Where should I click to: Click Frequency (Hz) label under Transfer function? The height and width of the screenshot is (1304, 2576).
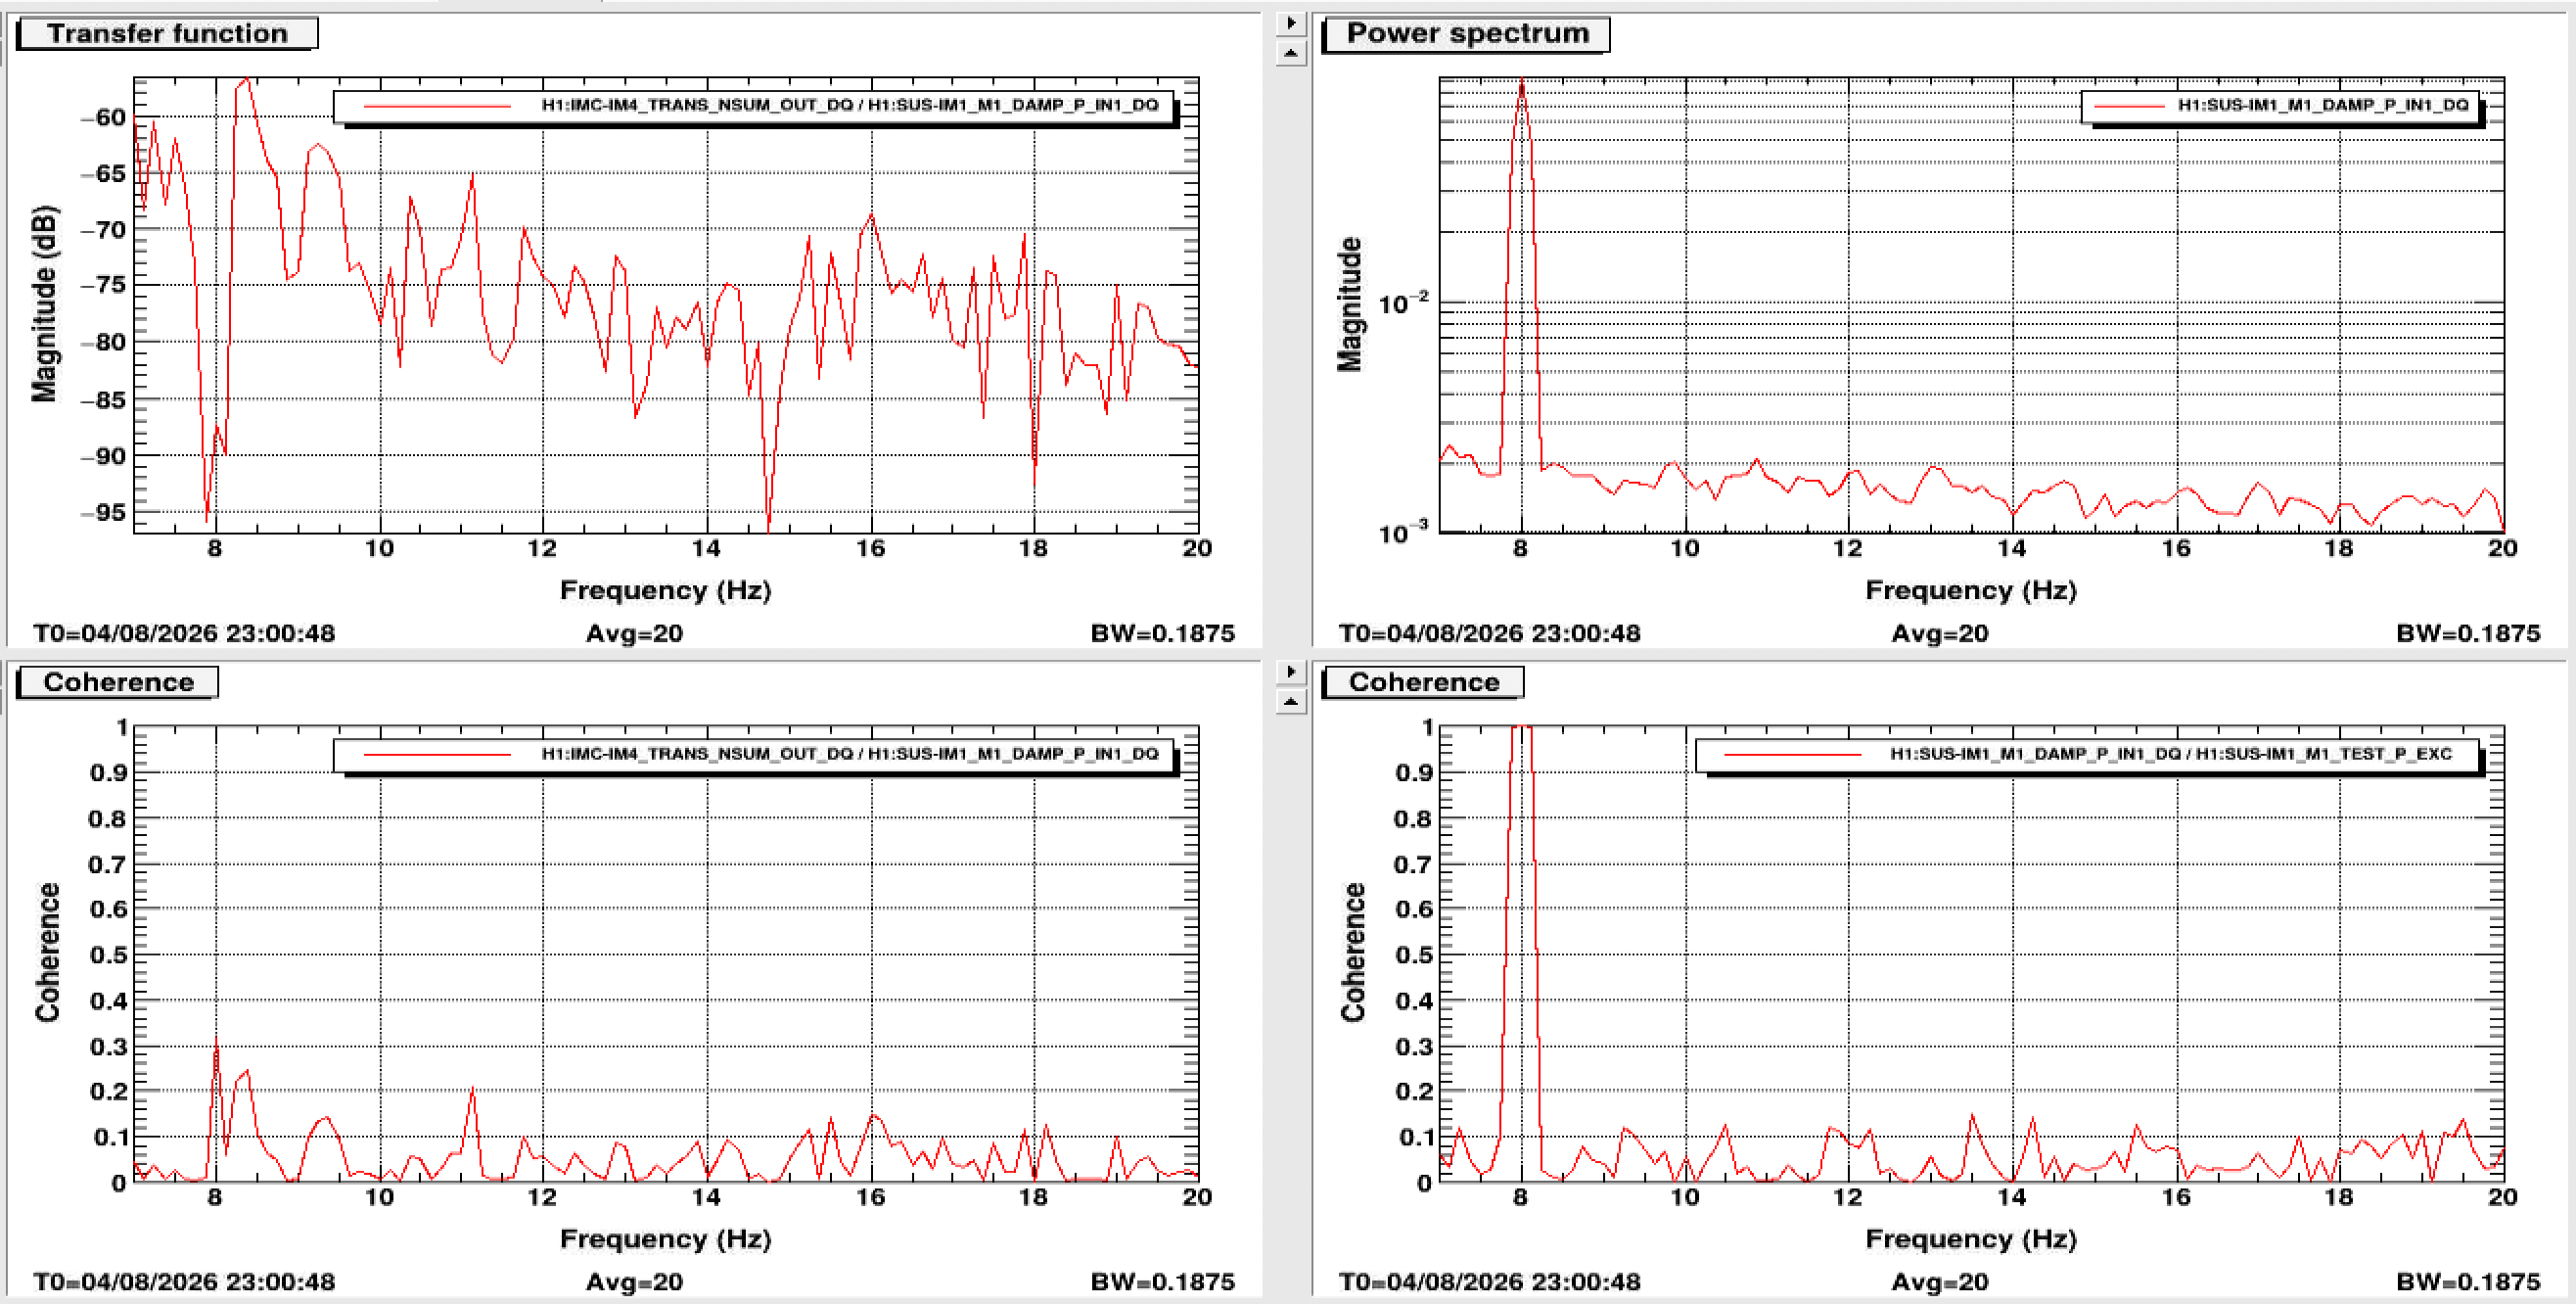(665, 590)
